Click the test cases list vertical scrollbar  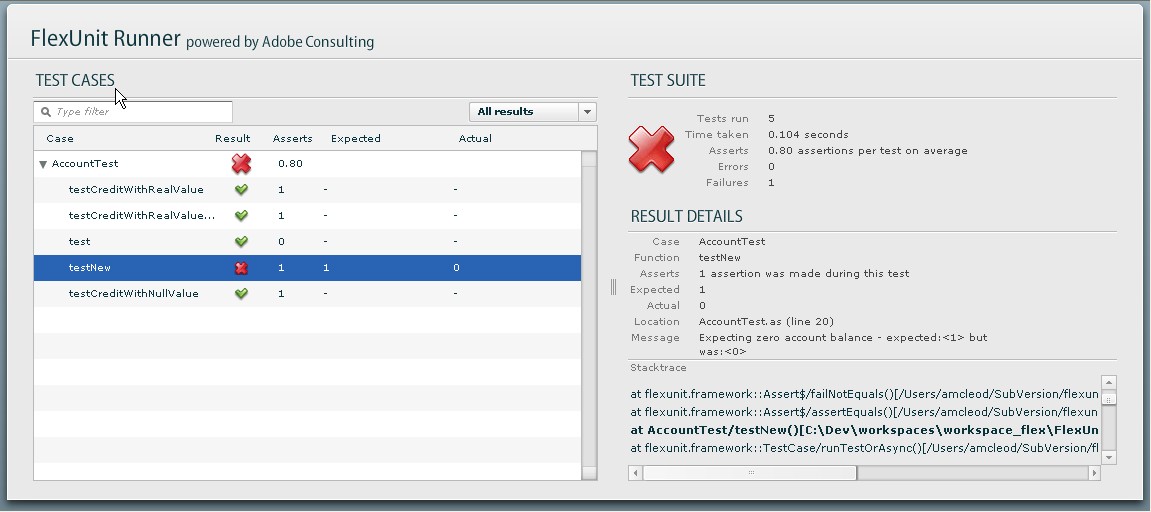tap(589, 316)
